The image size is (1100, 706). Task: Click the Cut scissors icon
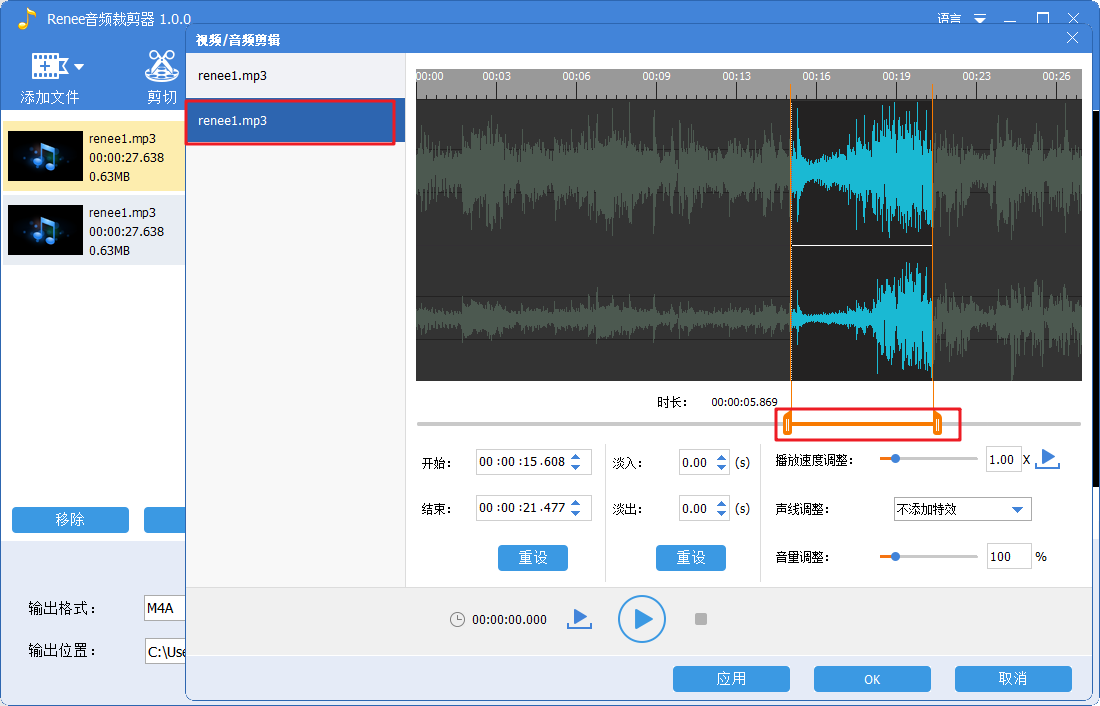[x=161, y=66]
